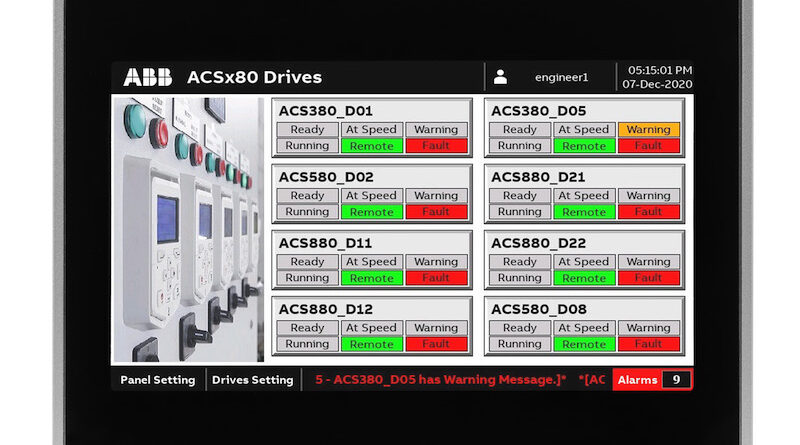The width and height of the screenshot is (800, 445).
Task: Click the alarm count 9 field
Action: (x=676, y=380)
